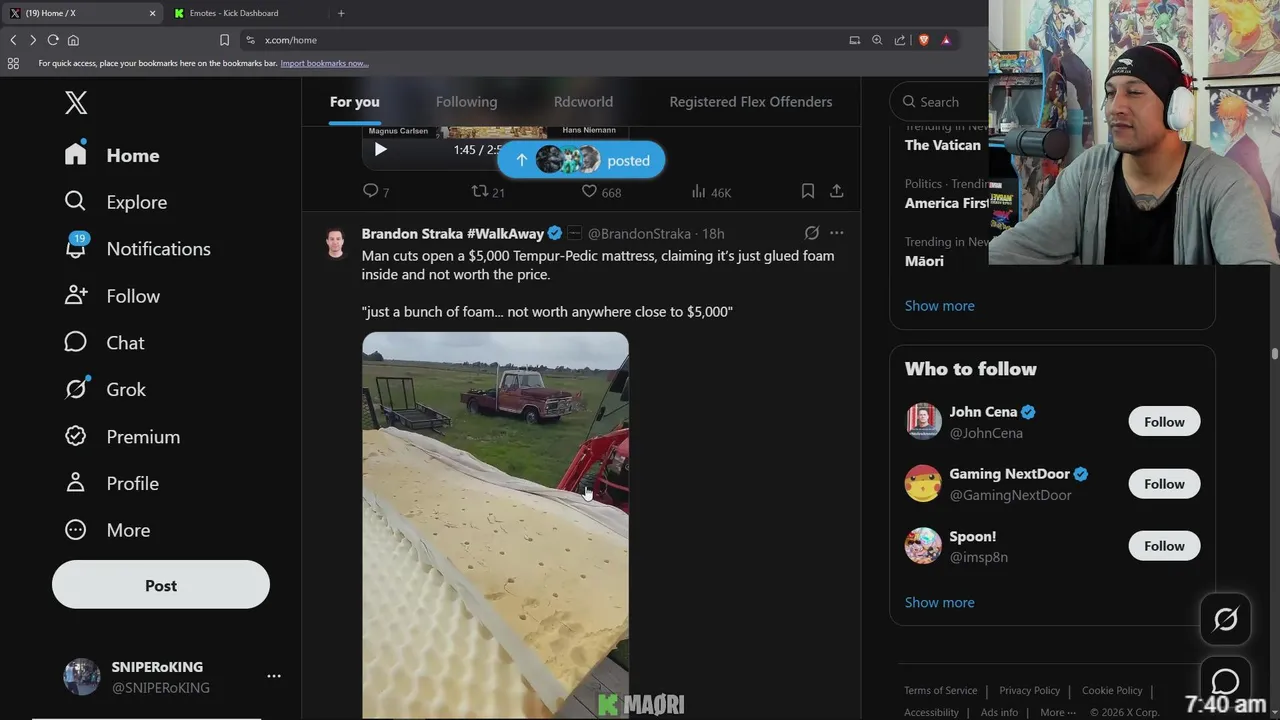1280x720 pixels.
Task: Switch to the For you tab
Action: click(355, 102)
